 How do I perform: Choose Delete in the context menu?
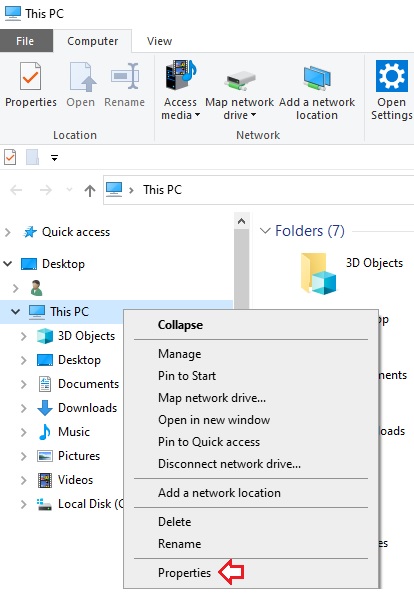[251, 522]
